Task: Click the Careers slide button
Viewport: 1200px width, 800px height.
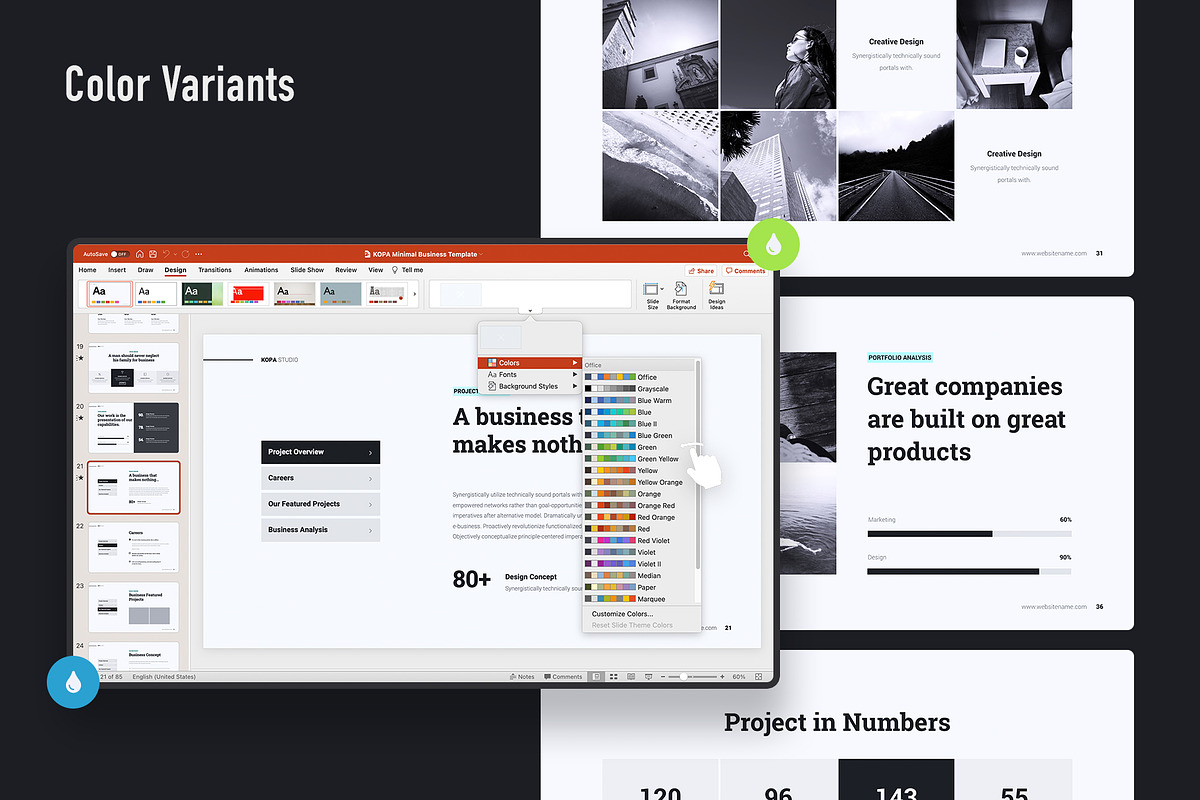Action: tap(321, 478)
